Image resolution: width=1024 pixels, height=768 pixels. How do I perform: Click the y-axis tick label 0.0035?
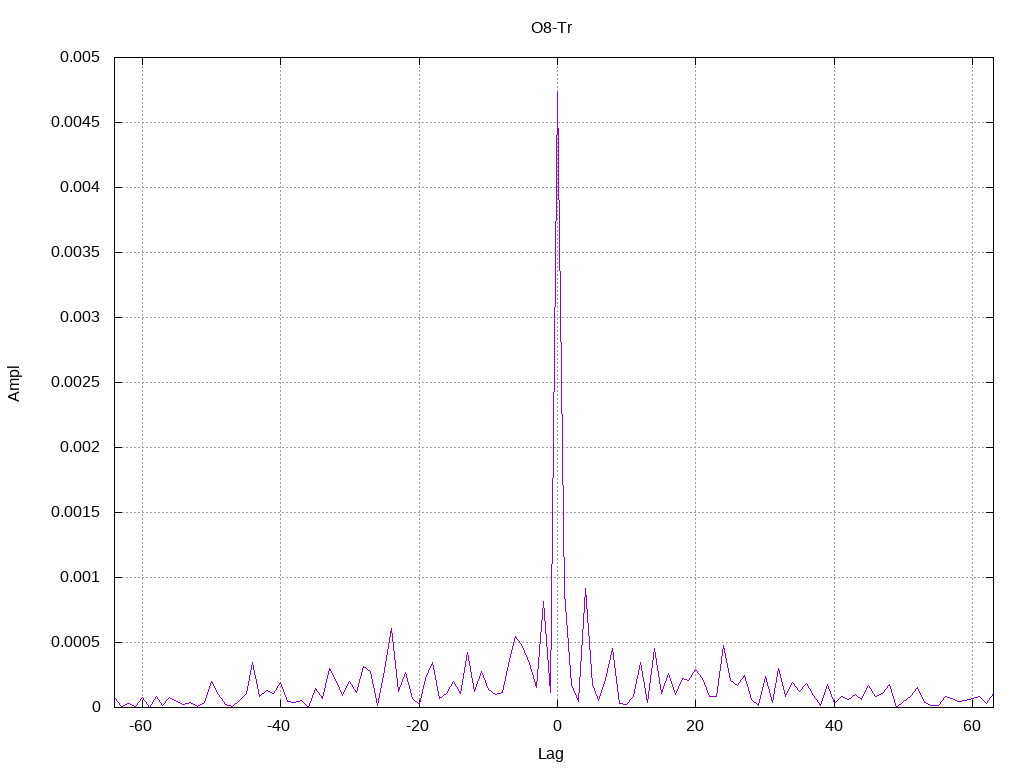point(76,252)
